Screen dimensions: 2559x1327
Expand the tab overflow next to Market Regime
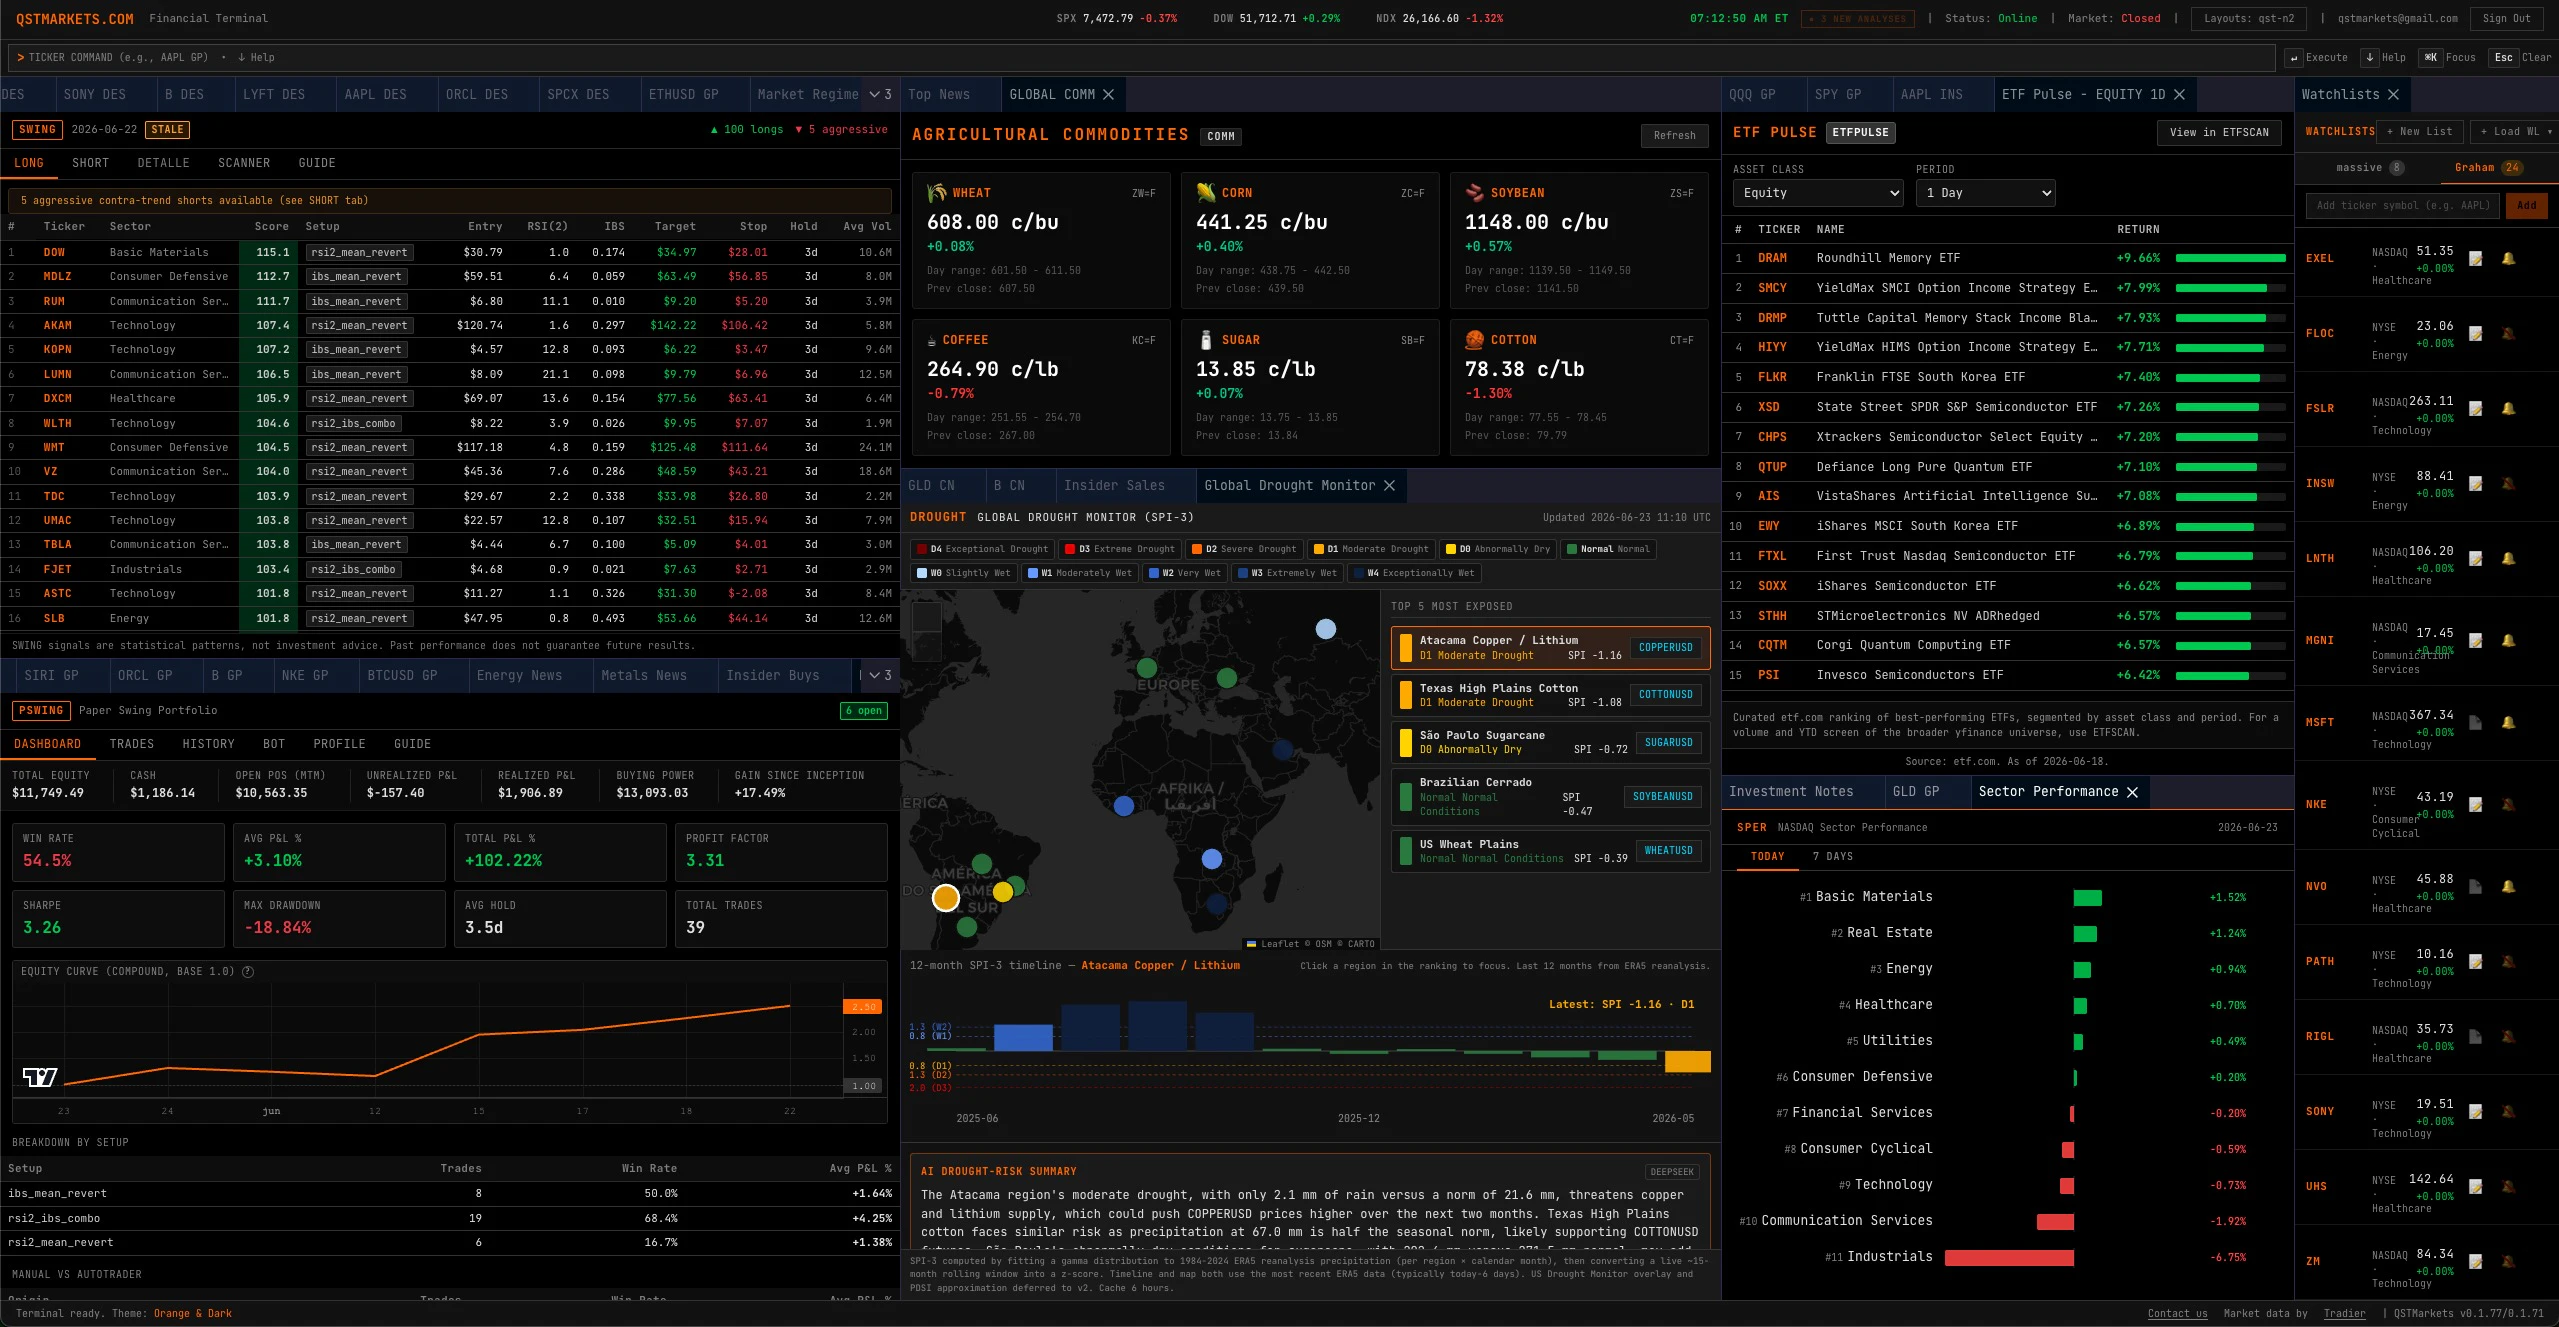coord(880,95)
